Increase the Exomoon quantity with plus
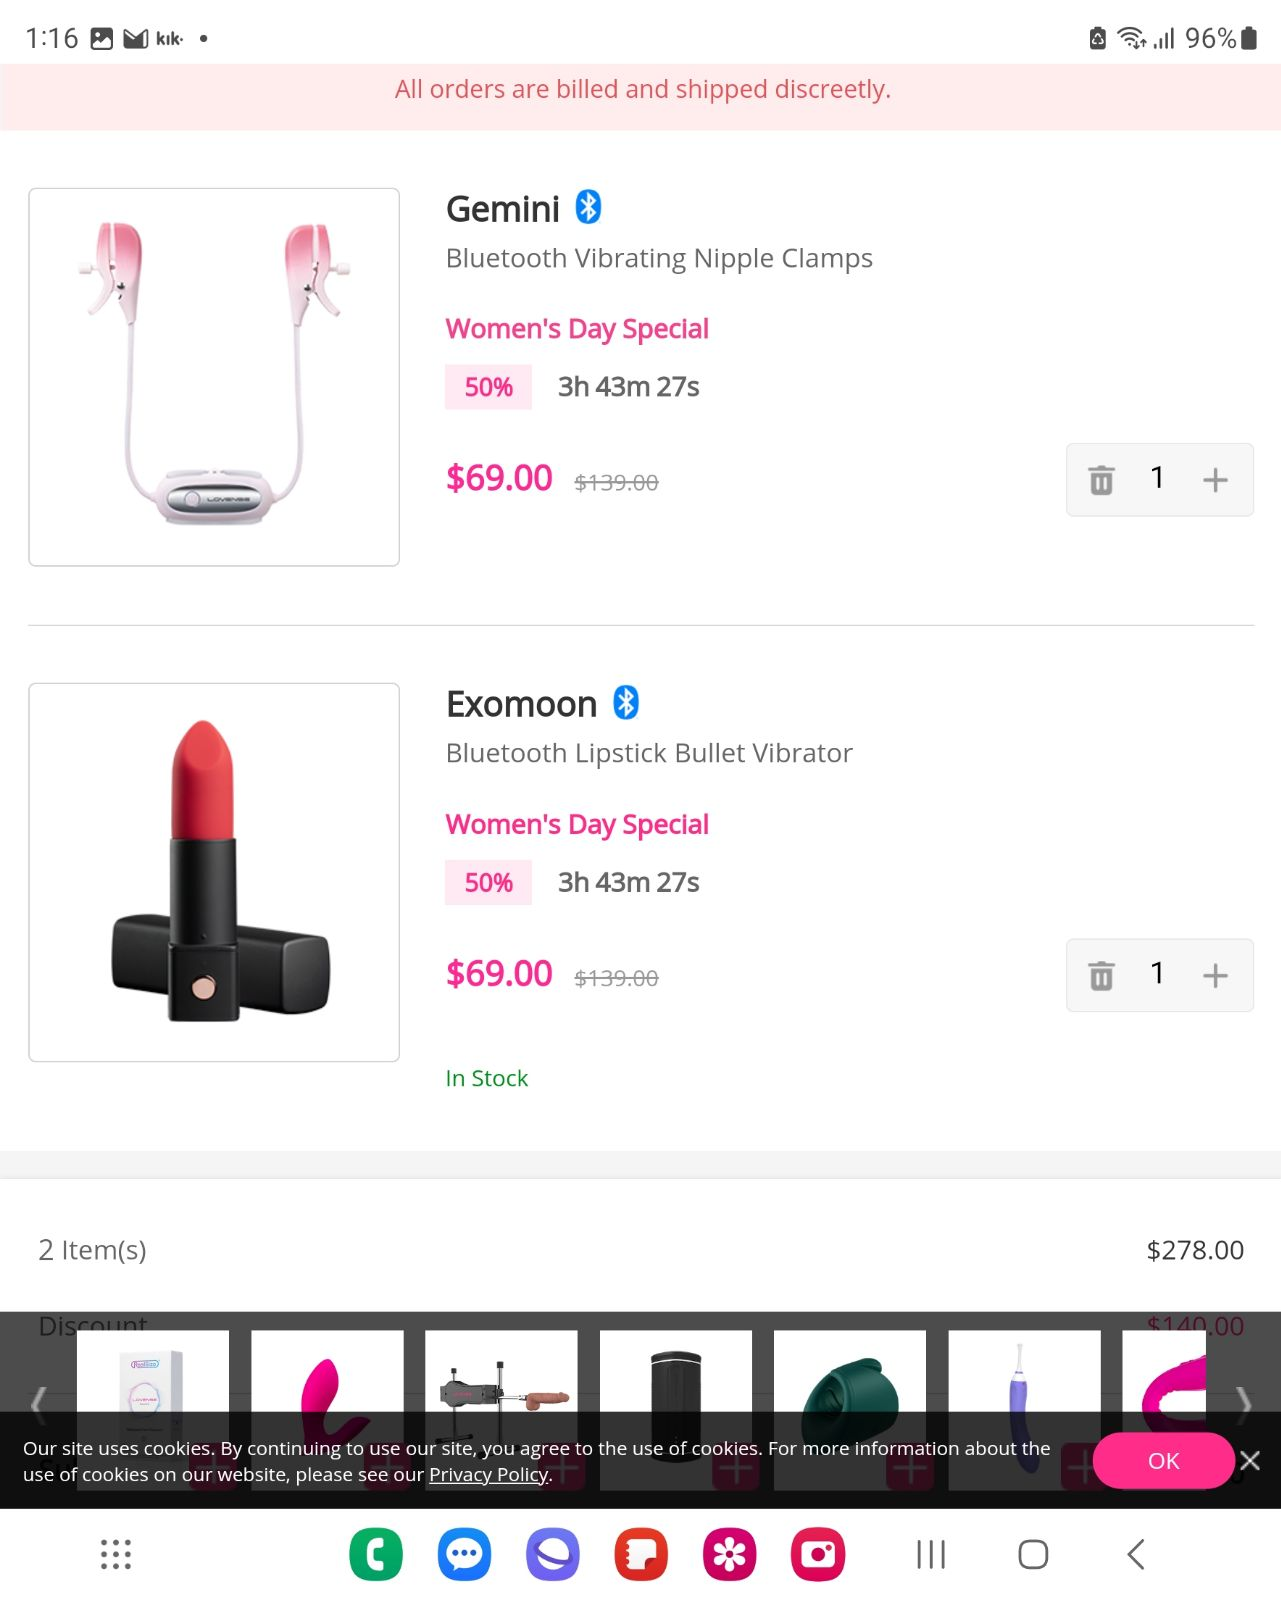The height and width of the screenshot is (1600, 1281). (1215, 975)
